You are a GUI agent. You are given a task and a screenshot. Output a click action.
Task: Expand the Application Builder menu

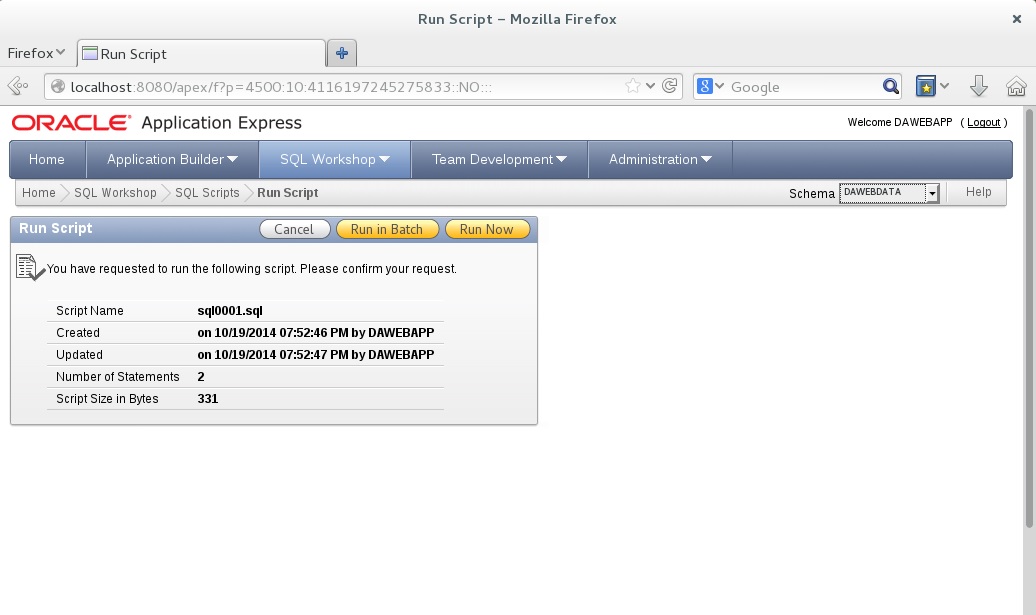coord(172,159)
